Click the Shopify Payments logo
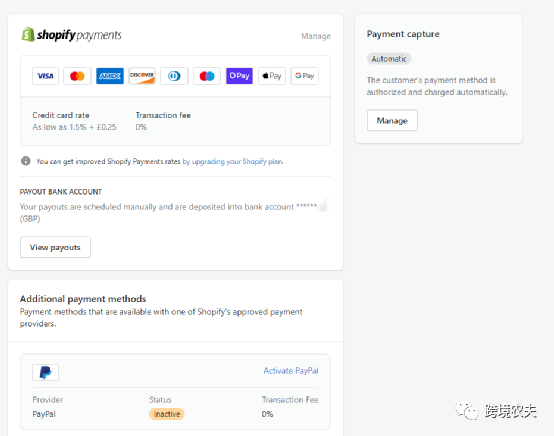 coord(71,35)
